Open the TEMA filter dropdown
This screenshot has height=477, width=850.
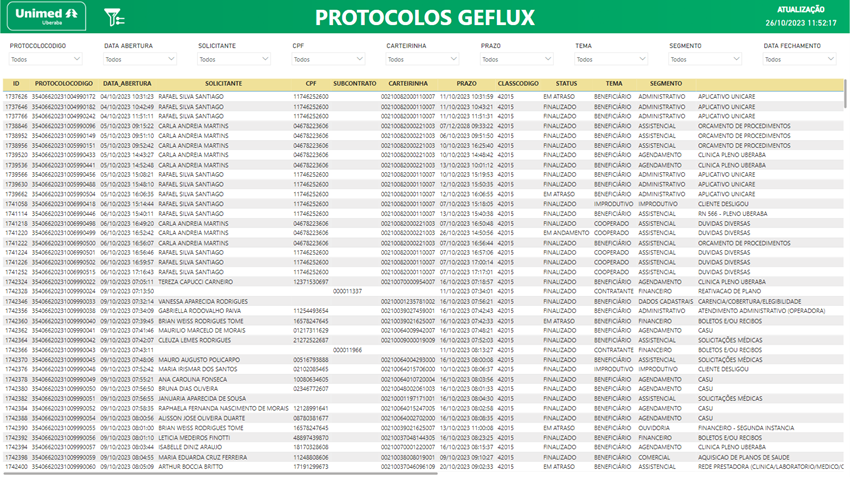[611, 59]
